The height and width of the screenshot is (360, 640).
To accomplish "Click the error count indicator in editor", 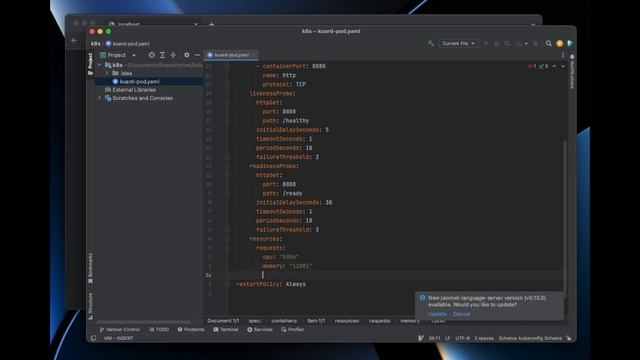I will pyautogui.click(x=532, y=66).
